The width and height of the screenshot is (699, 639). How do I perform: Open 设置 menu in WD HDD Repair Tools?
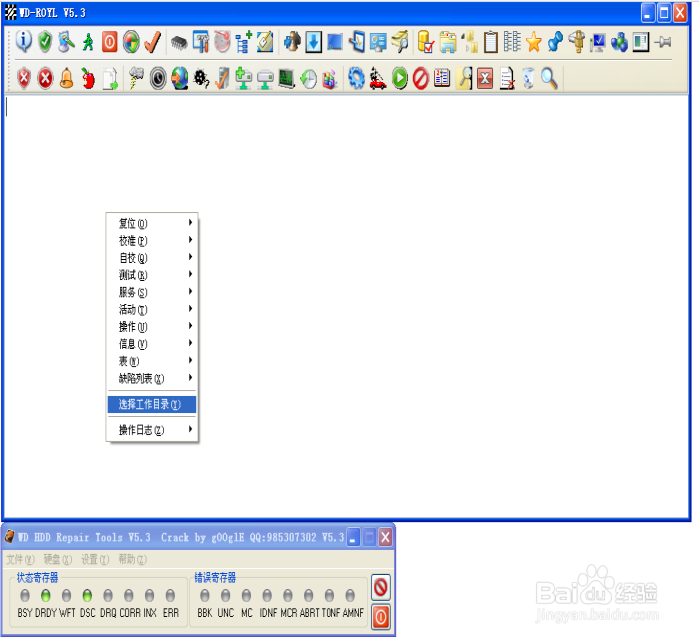click(95, 559)
